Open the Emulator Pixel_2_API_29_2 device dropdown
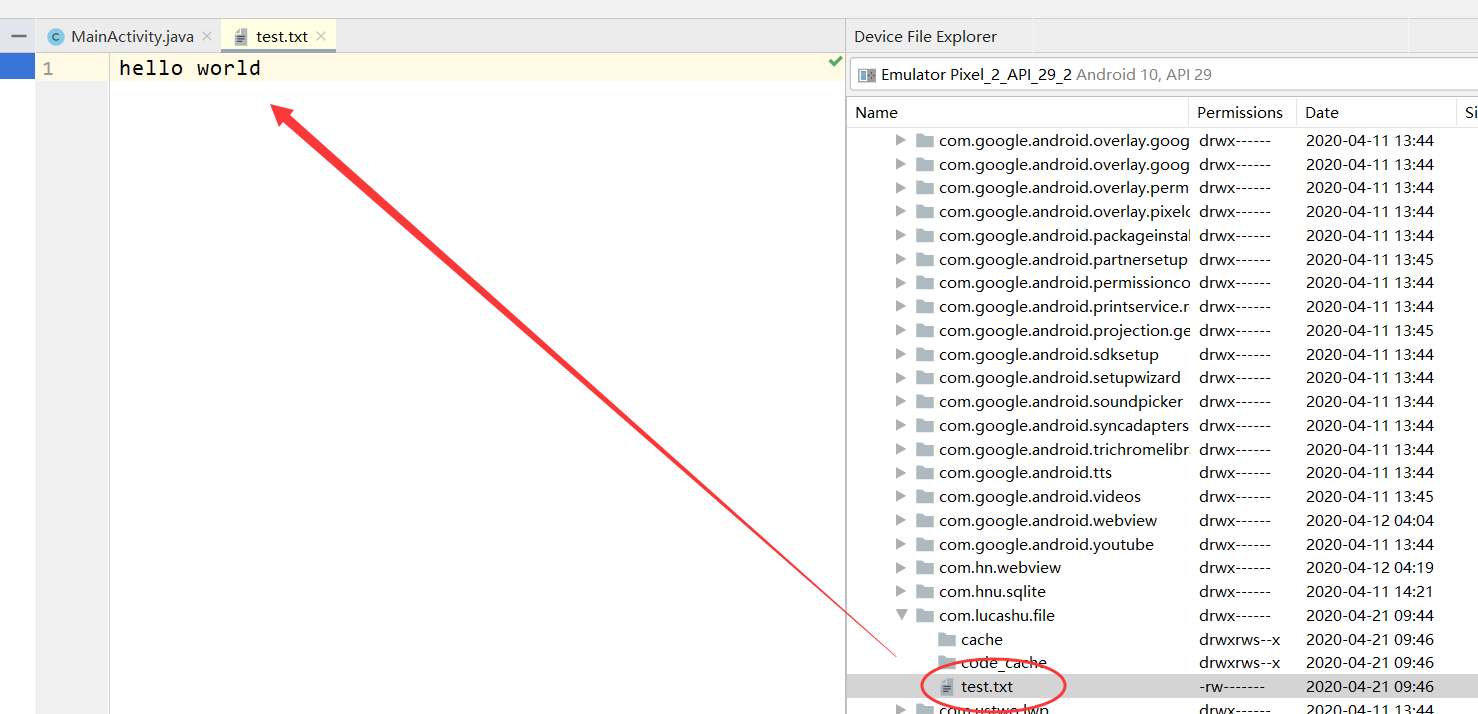The width and height of the screenshot is (1478, 714). click(1163, 75)
